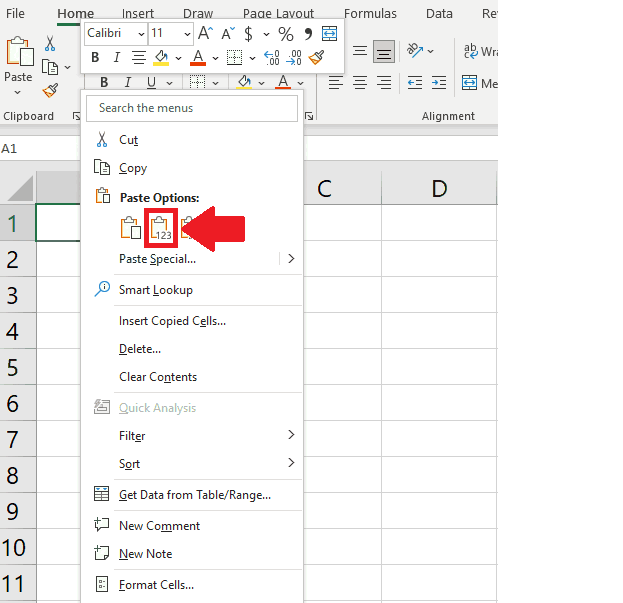
Task: Expand the Paste button dropdown arrow
Action: pos(17,93)
